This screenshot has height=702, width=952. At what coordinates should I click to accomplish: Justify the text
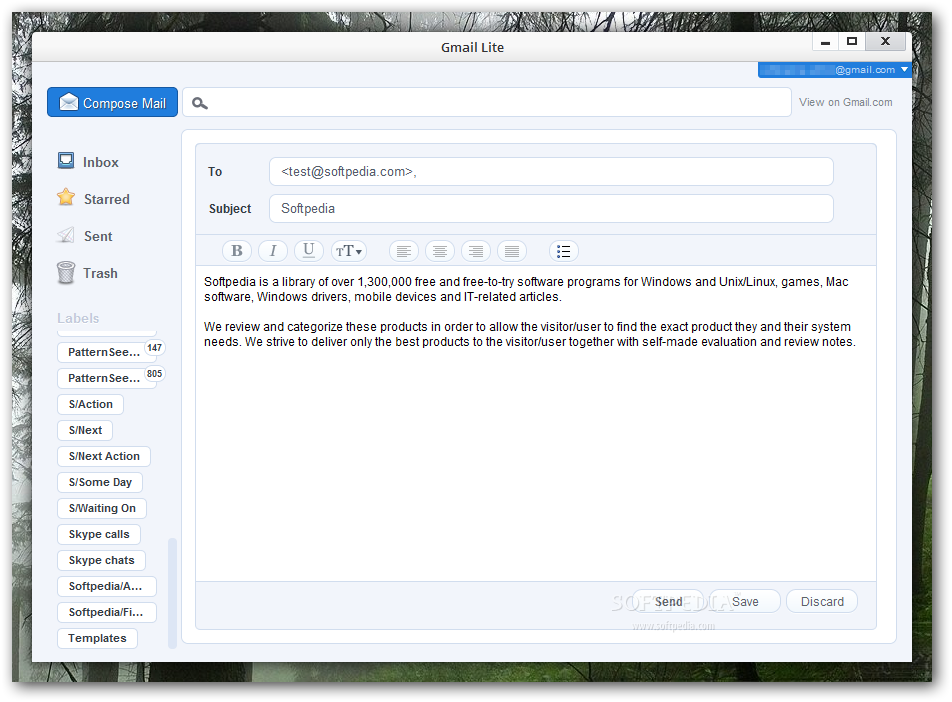point(512,251)
